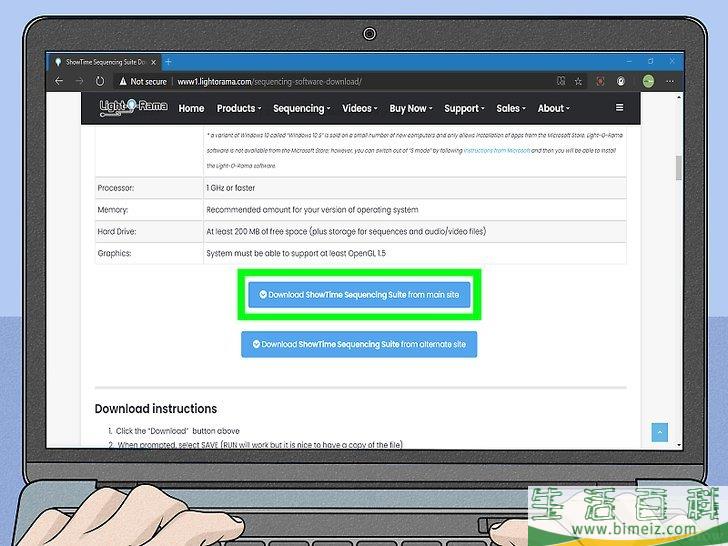
Task: Open the instructions from Microsoft link
Action: (x=497, y=150)
